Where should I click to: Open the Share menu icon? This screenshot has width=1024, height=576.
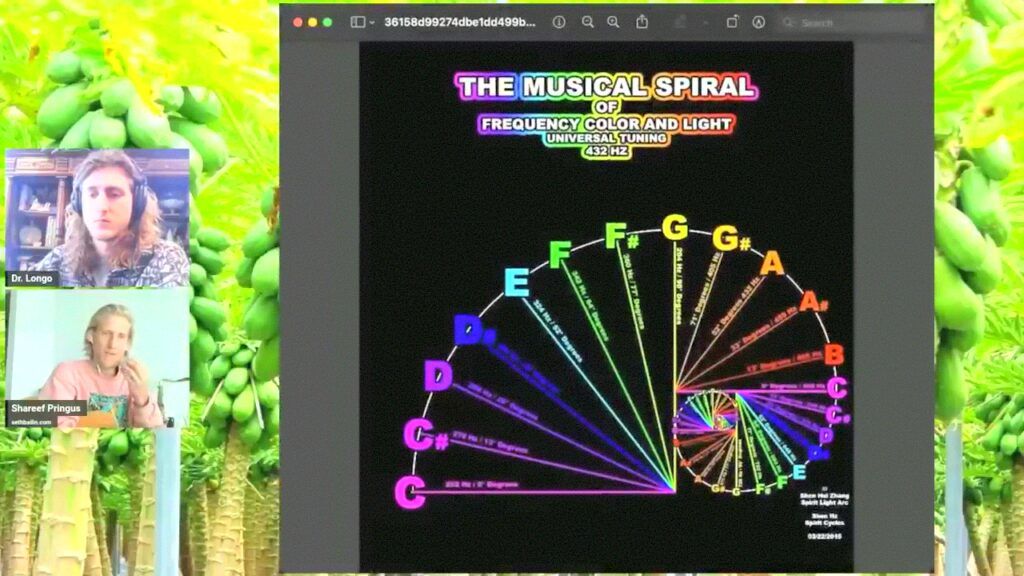[642, 22]
